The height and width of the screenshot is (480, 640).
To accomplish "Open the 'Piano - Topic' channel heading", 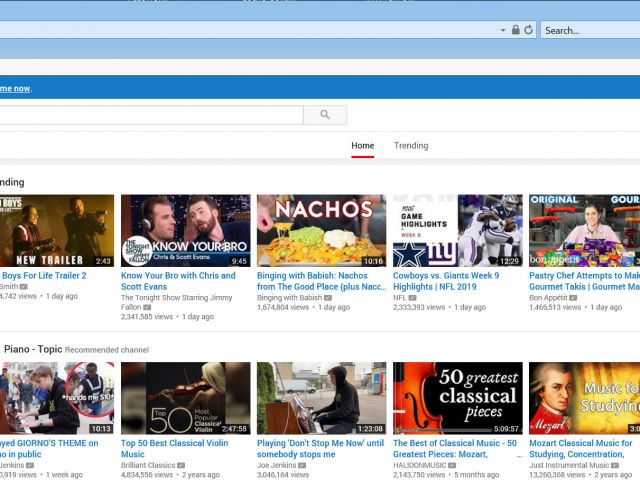I will (x=33, y=349).
